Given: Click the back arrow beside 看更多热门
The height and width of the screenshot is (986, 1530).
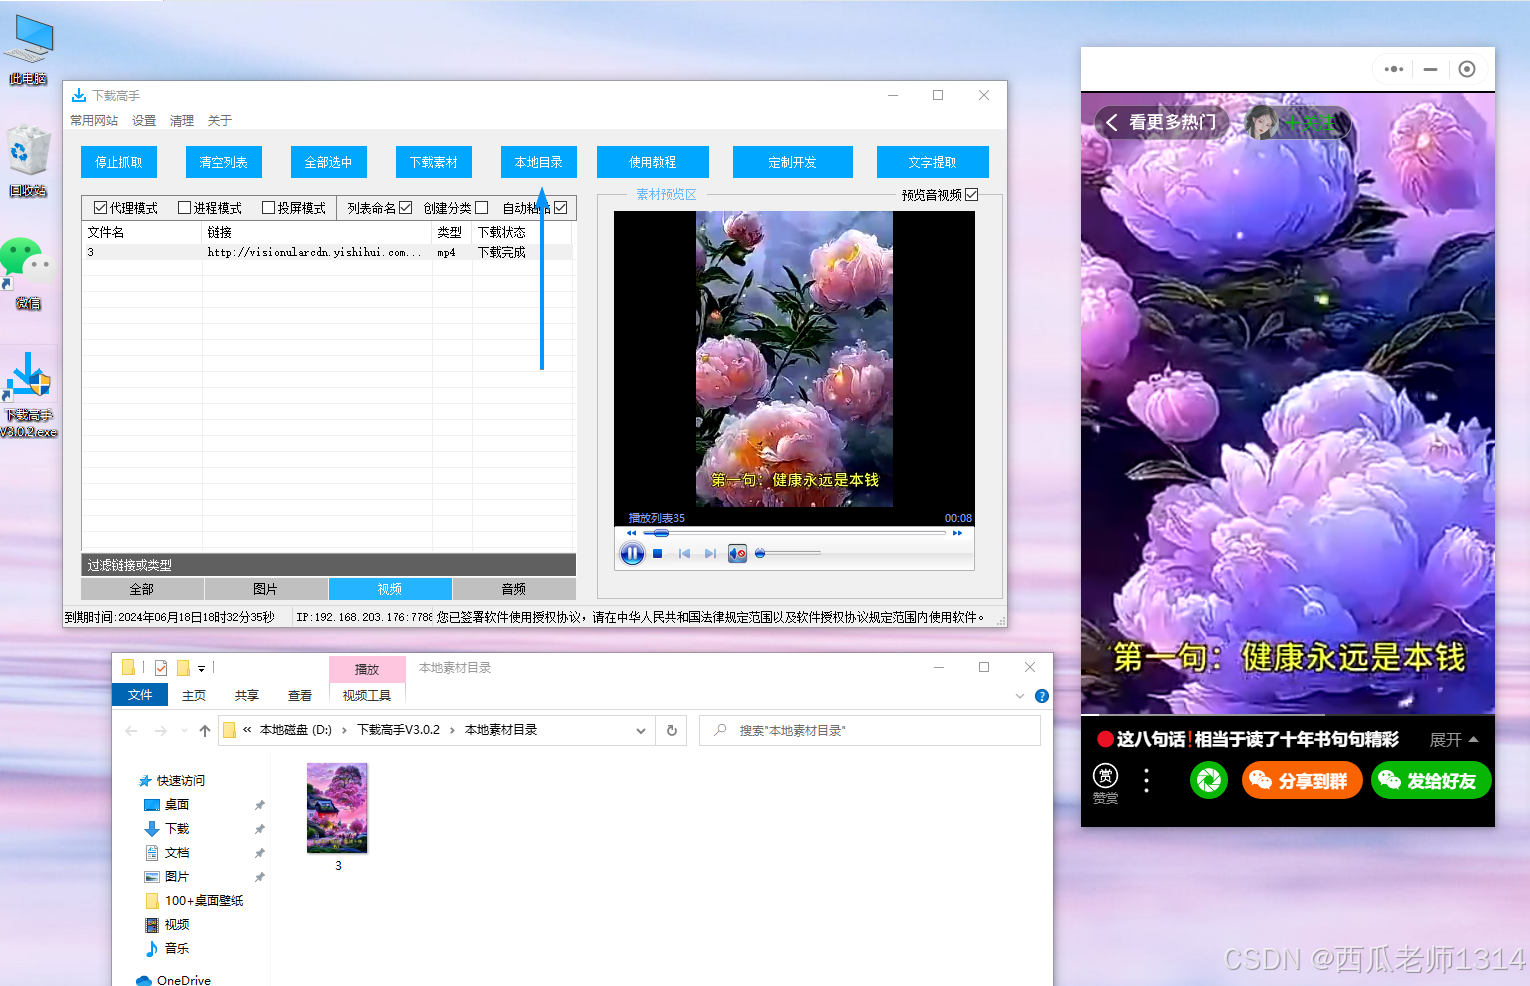Looking at the screenshot, I should (1112, 122).
